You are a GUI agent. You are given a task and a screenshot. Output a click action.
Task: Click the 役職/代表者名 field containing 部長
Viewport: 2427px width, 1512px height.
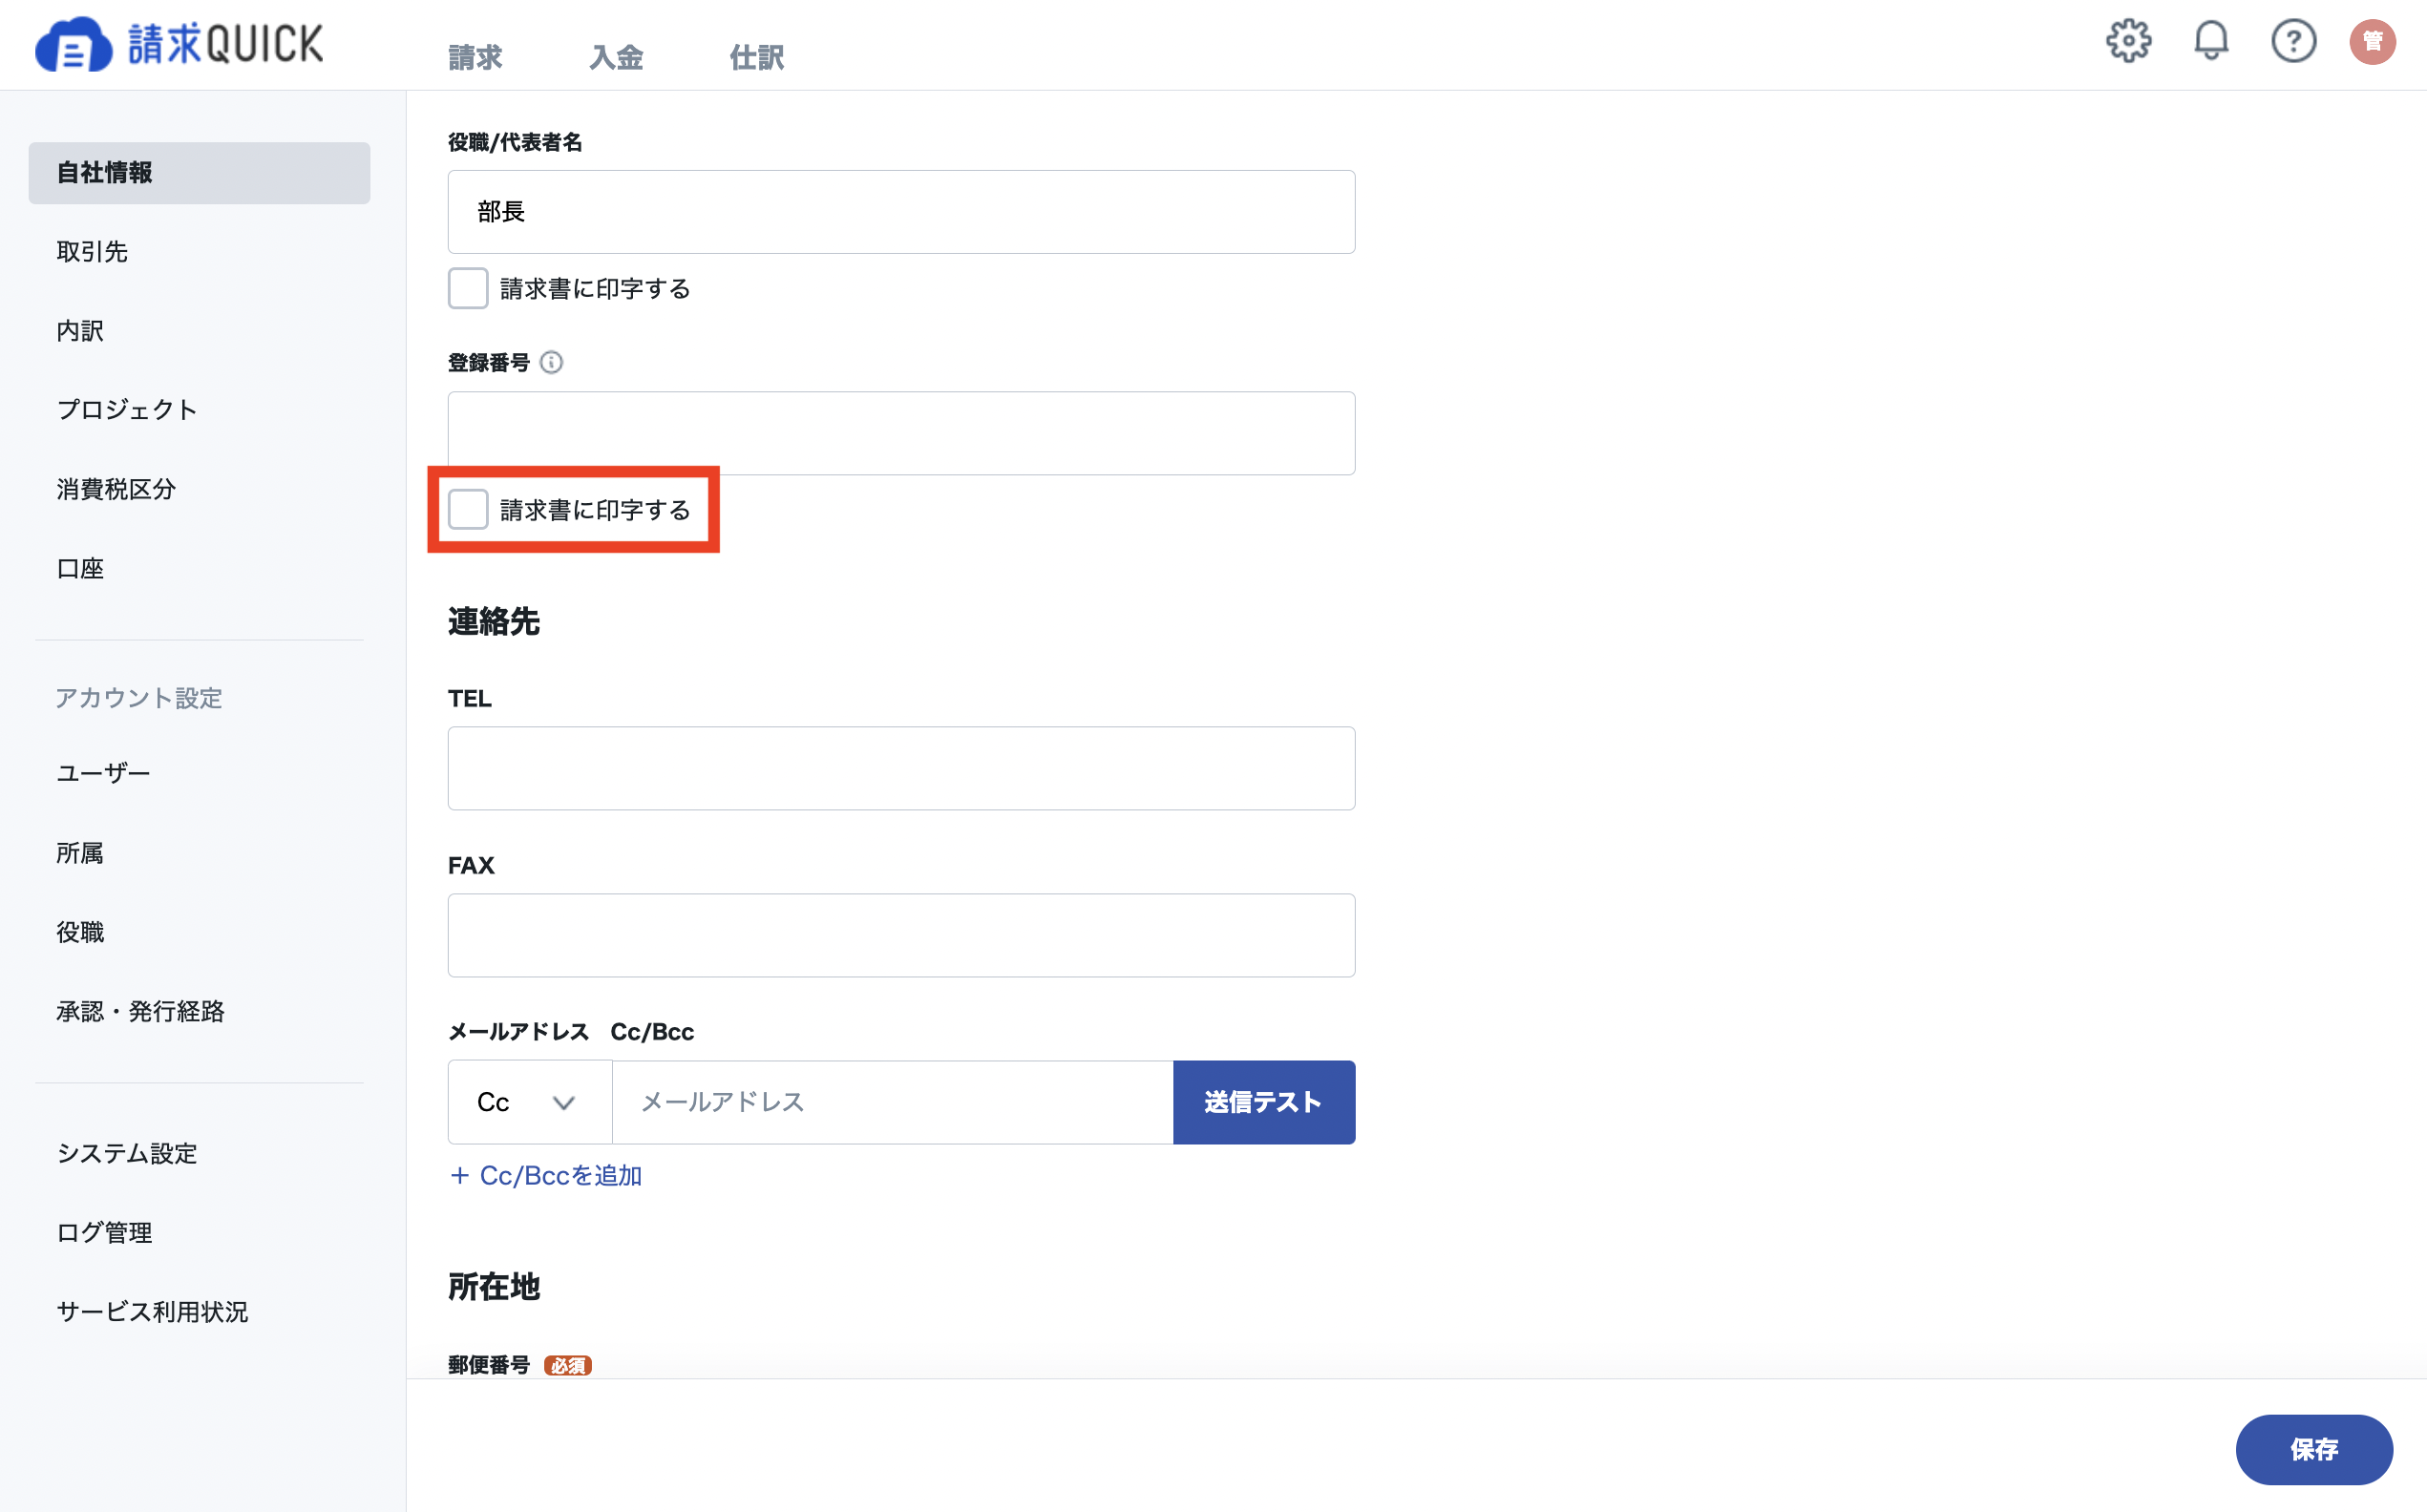901,212
